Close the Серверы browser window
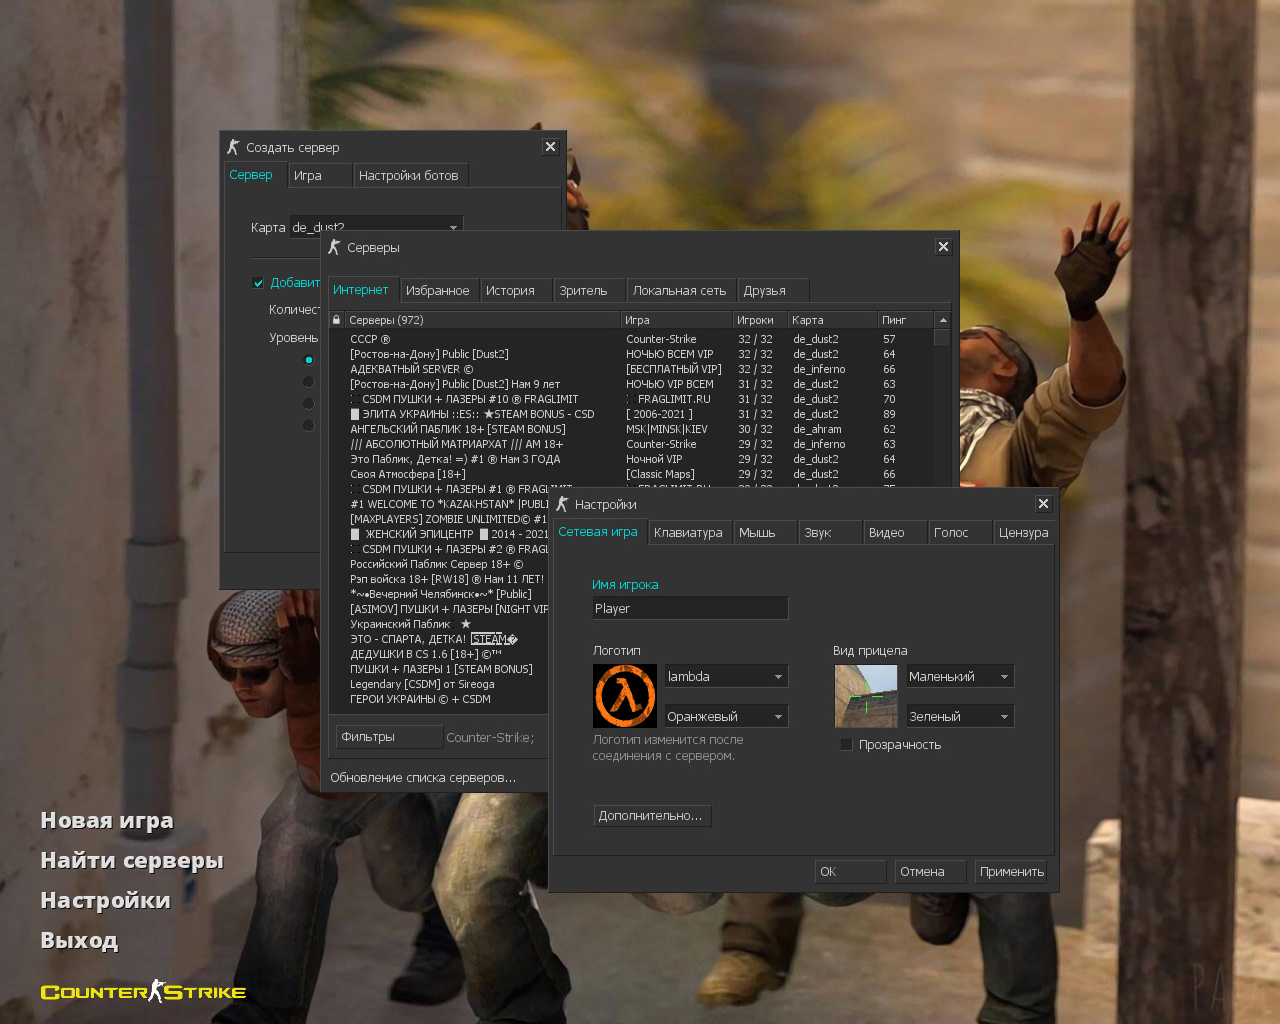The height and width of the screenshot is (1024, 1280). [x=943, y=247]
